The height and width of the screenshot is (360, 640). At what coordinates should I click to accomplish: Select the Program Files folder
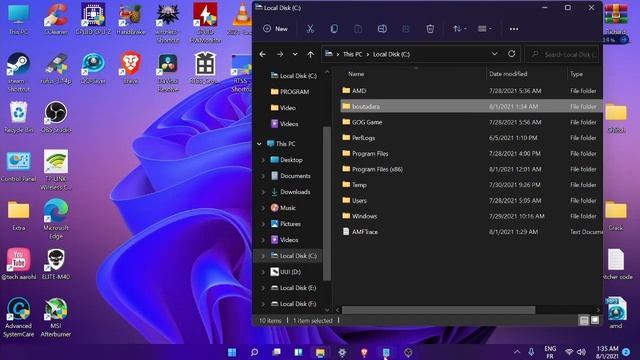pos(471,153)
